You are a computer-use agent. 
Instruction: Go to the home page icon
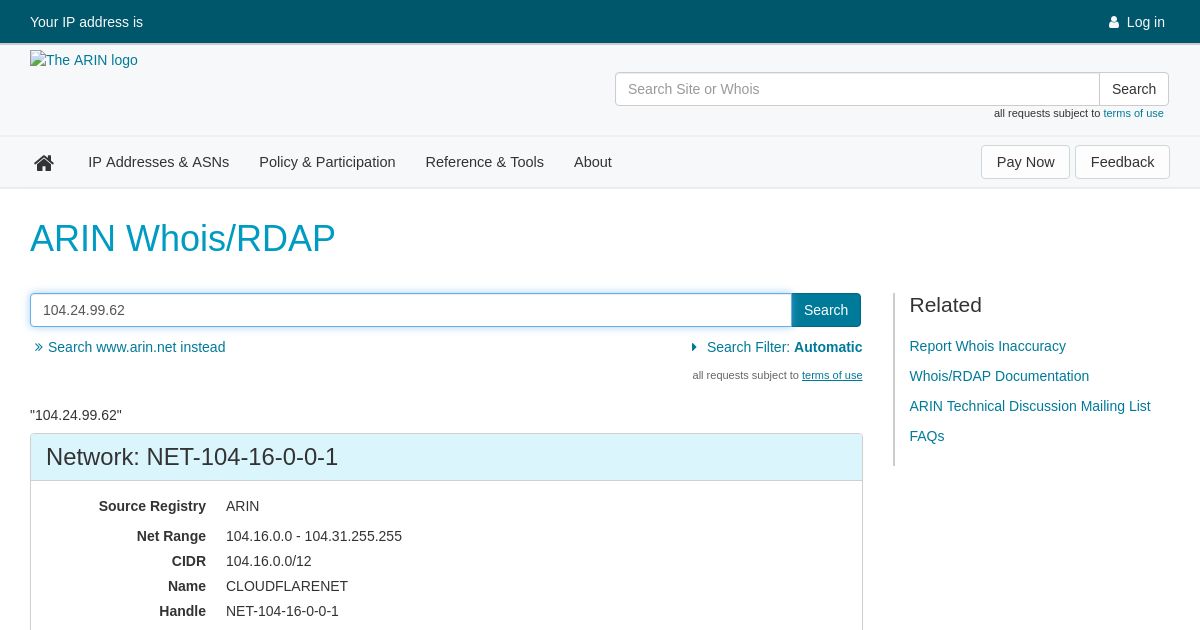(x=44, y=163)
